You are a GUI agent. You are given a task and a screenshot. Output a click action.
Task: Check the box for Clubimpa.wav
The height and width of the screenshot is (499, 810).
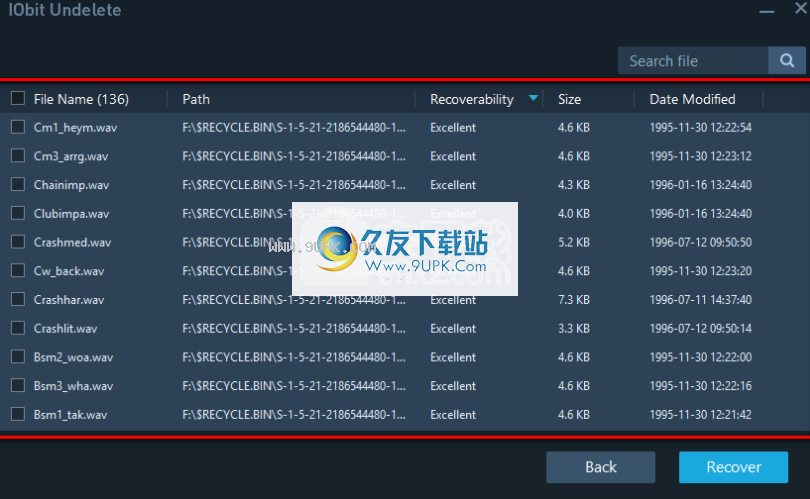point(18,213)
